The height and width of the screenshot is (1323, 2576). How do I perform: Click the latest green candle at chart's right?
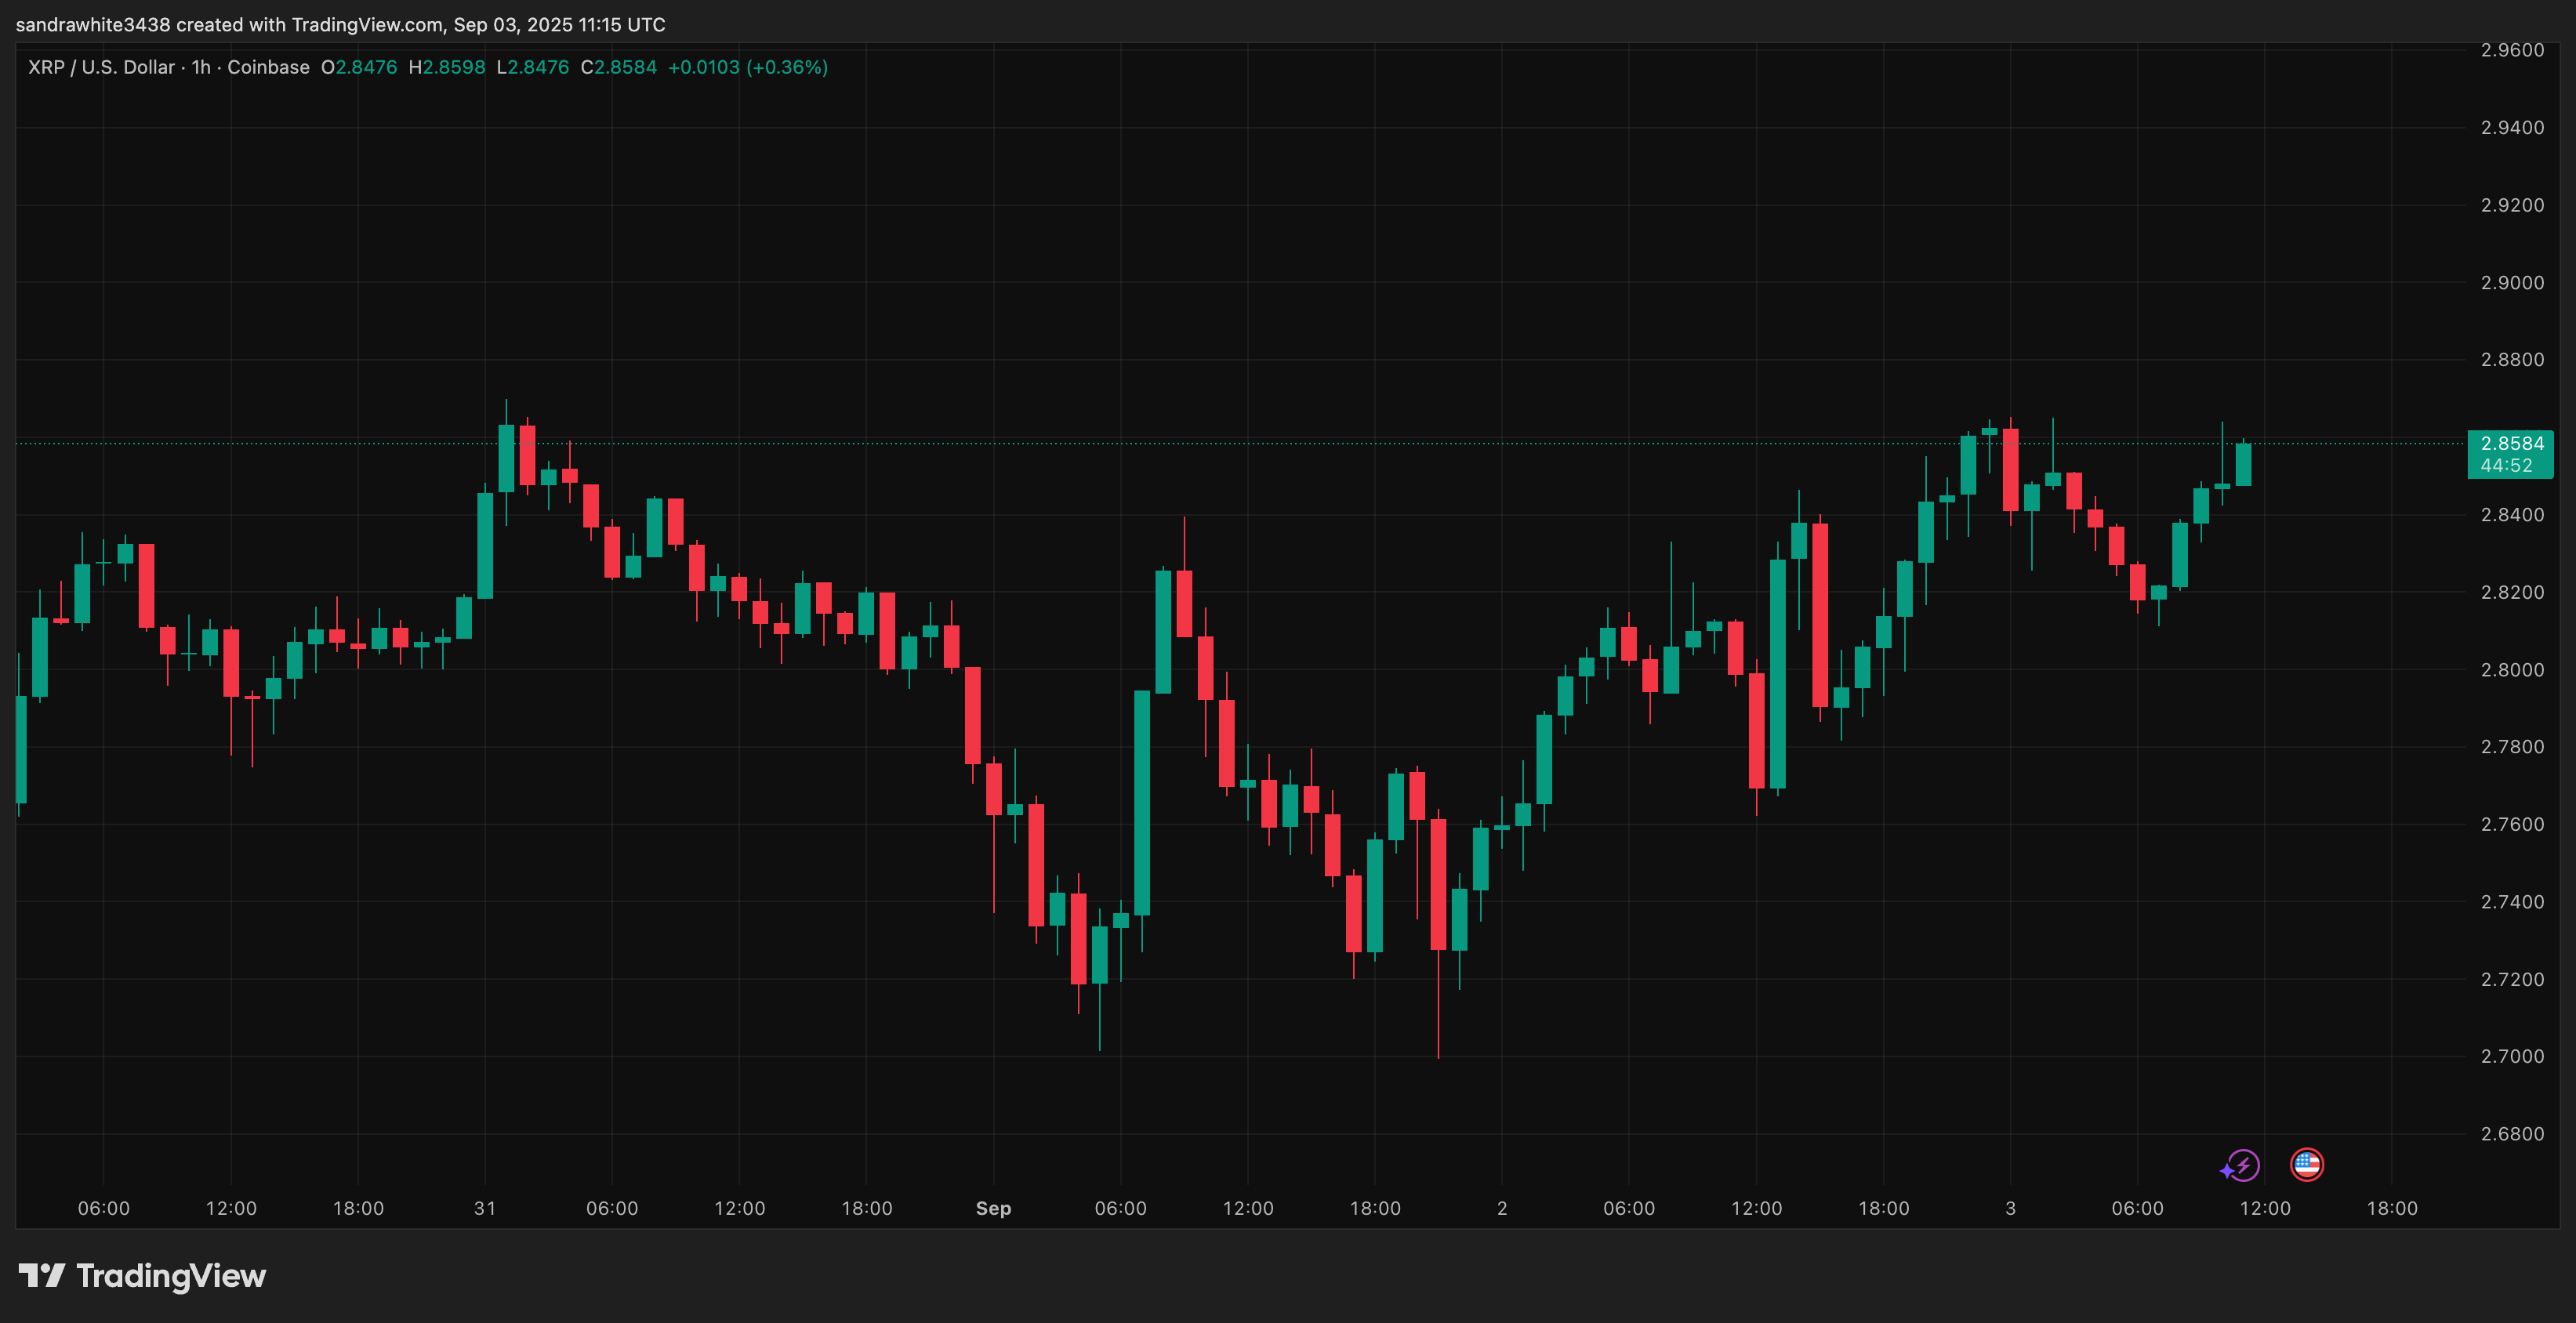coord(2243,465)
